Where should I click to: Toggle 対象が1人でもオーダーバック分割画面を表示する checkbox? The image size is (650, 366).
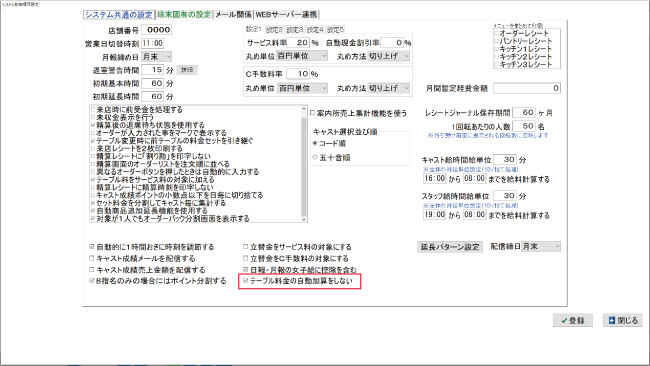tap(93, 218)
